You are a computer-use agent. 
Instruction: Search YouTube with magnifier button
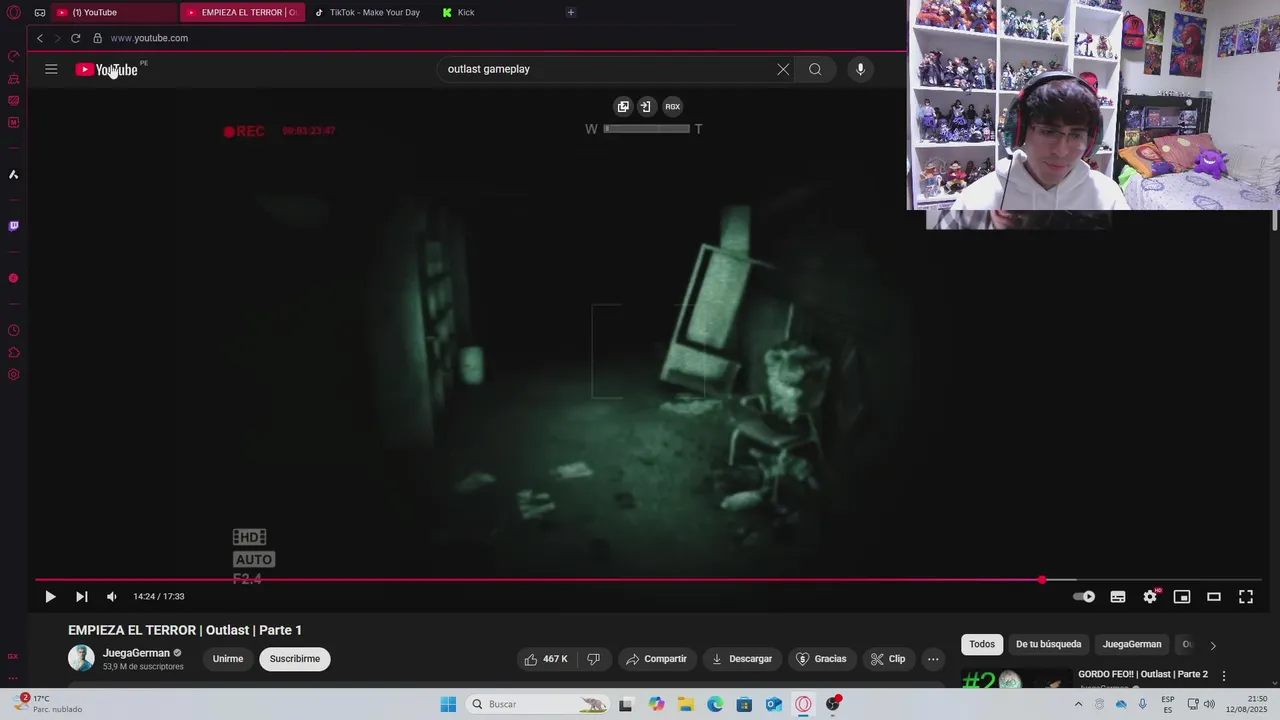(815, 69)
